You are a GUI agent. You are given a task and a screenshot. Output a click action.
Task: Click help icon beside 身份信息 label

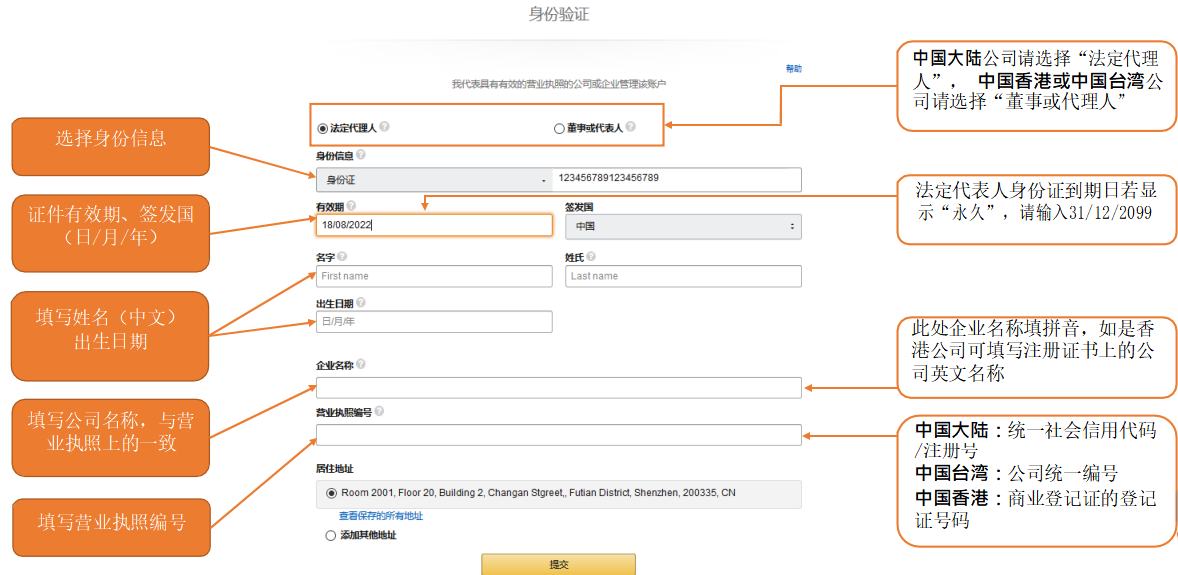point(360,155)
